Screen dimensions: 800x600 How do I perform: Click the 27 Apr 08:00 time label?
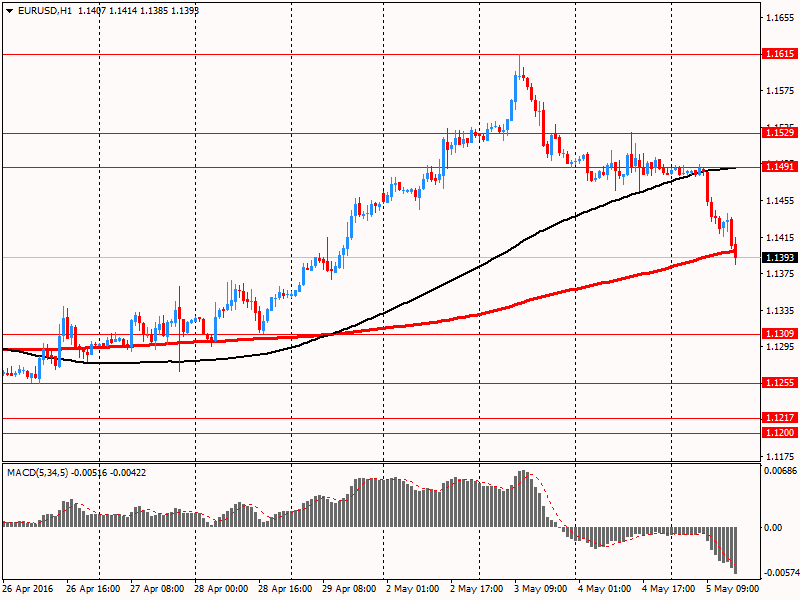click(x=157, y=589)
